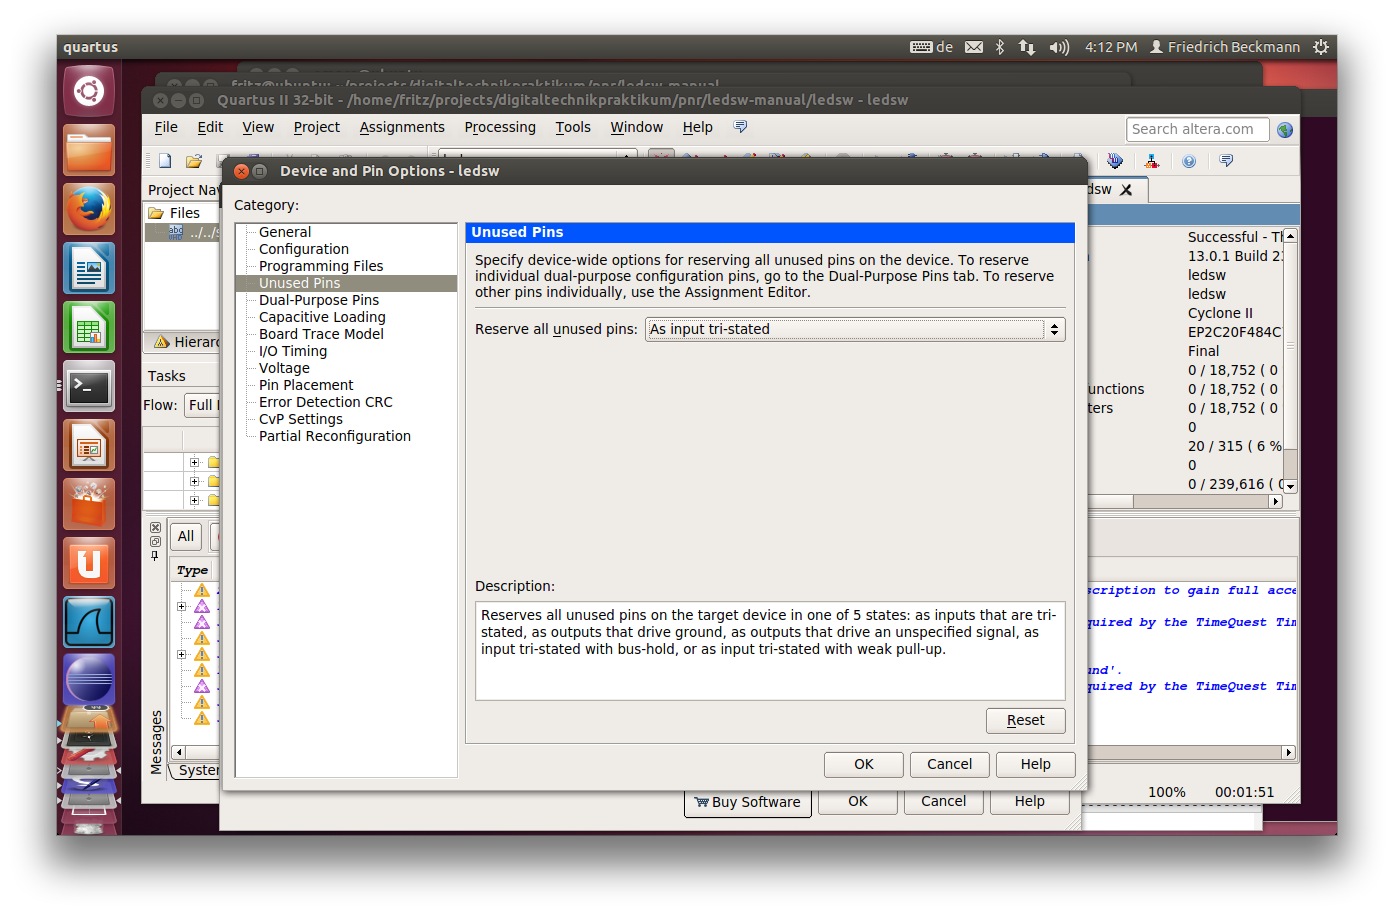
Task: Open the Processing menu
Action: [x=500, y=127]
